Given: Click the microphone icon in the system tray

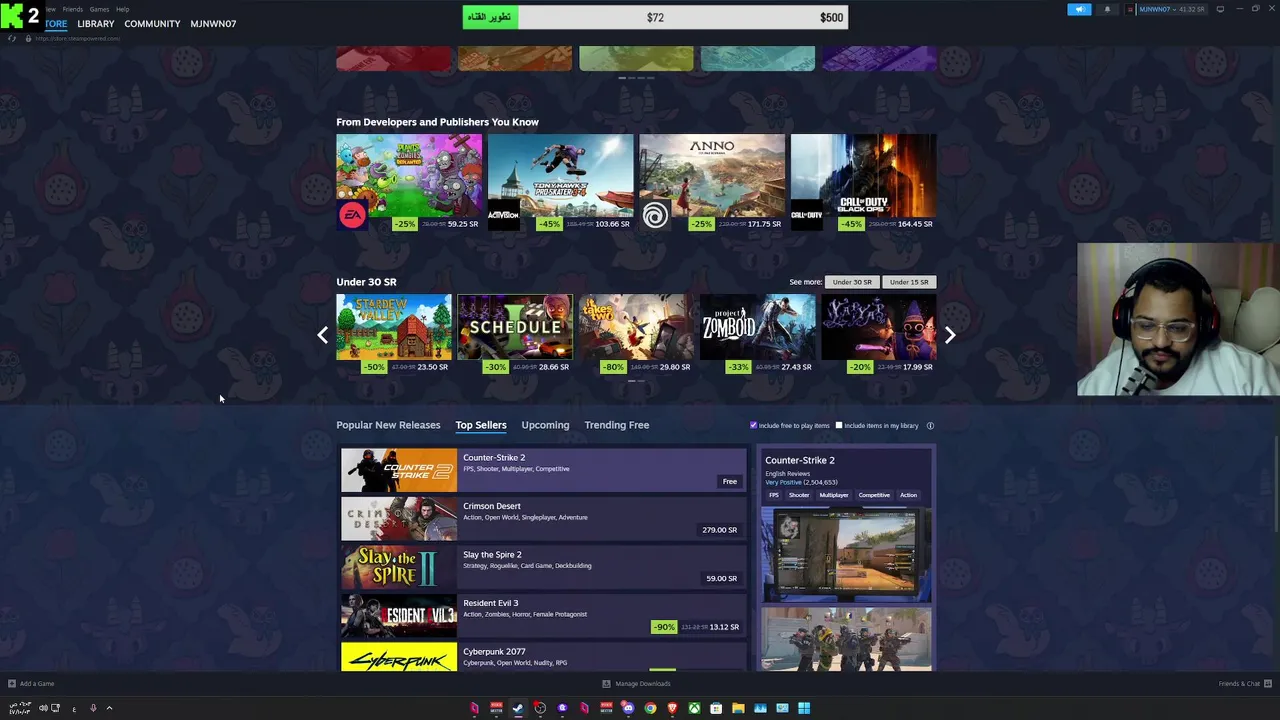Looking at the screenshot, I should (93, 708).
